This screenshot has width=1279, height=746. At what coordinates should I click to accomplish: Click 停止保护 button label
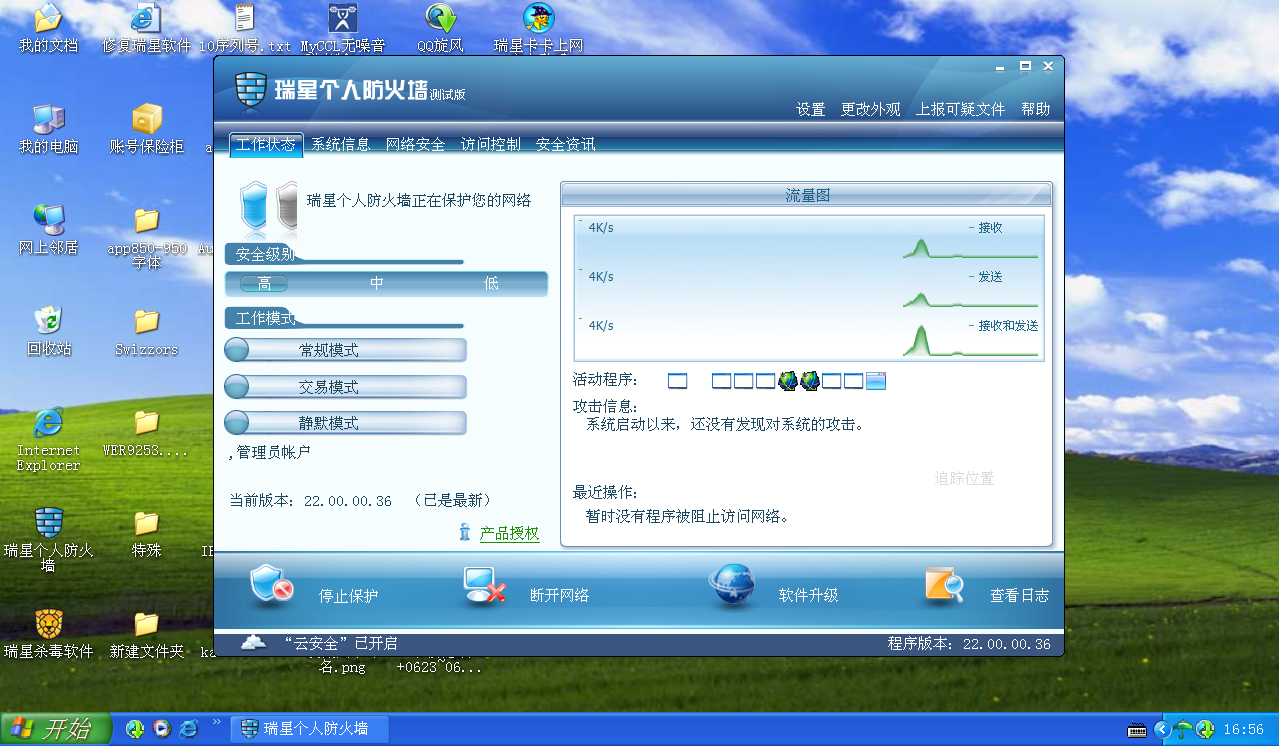349,596
